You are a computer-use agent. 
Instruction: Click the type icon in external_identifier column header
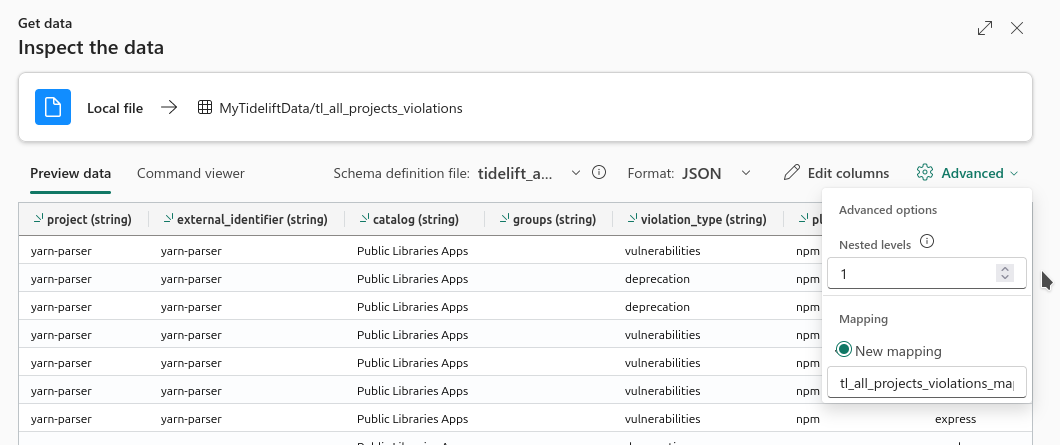[168, 218]
